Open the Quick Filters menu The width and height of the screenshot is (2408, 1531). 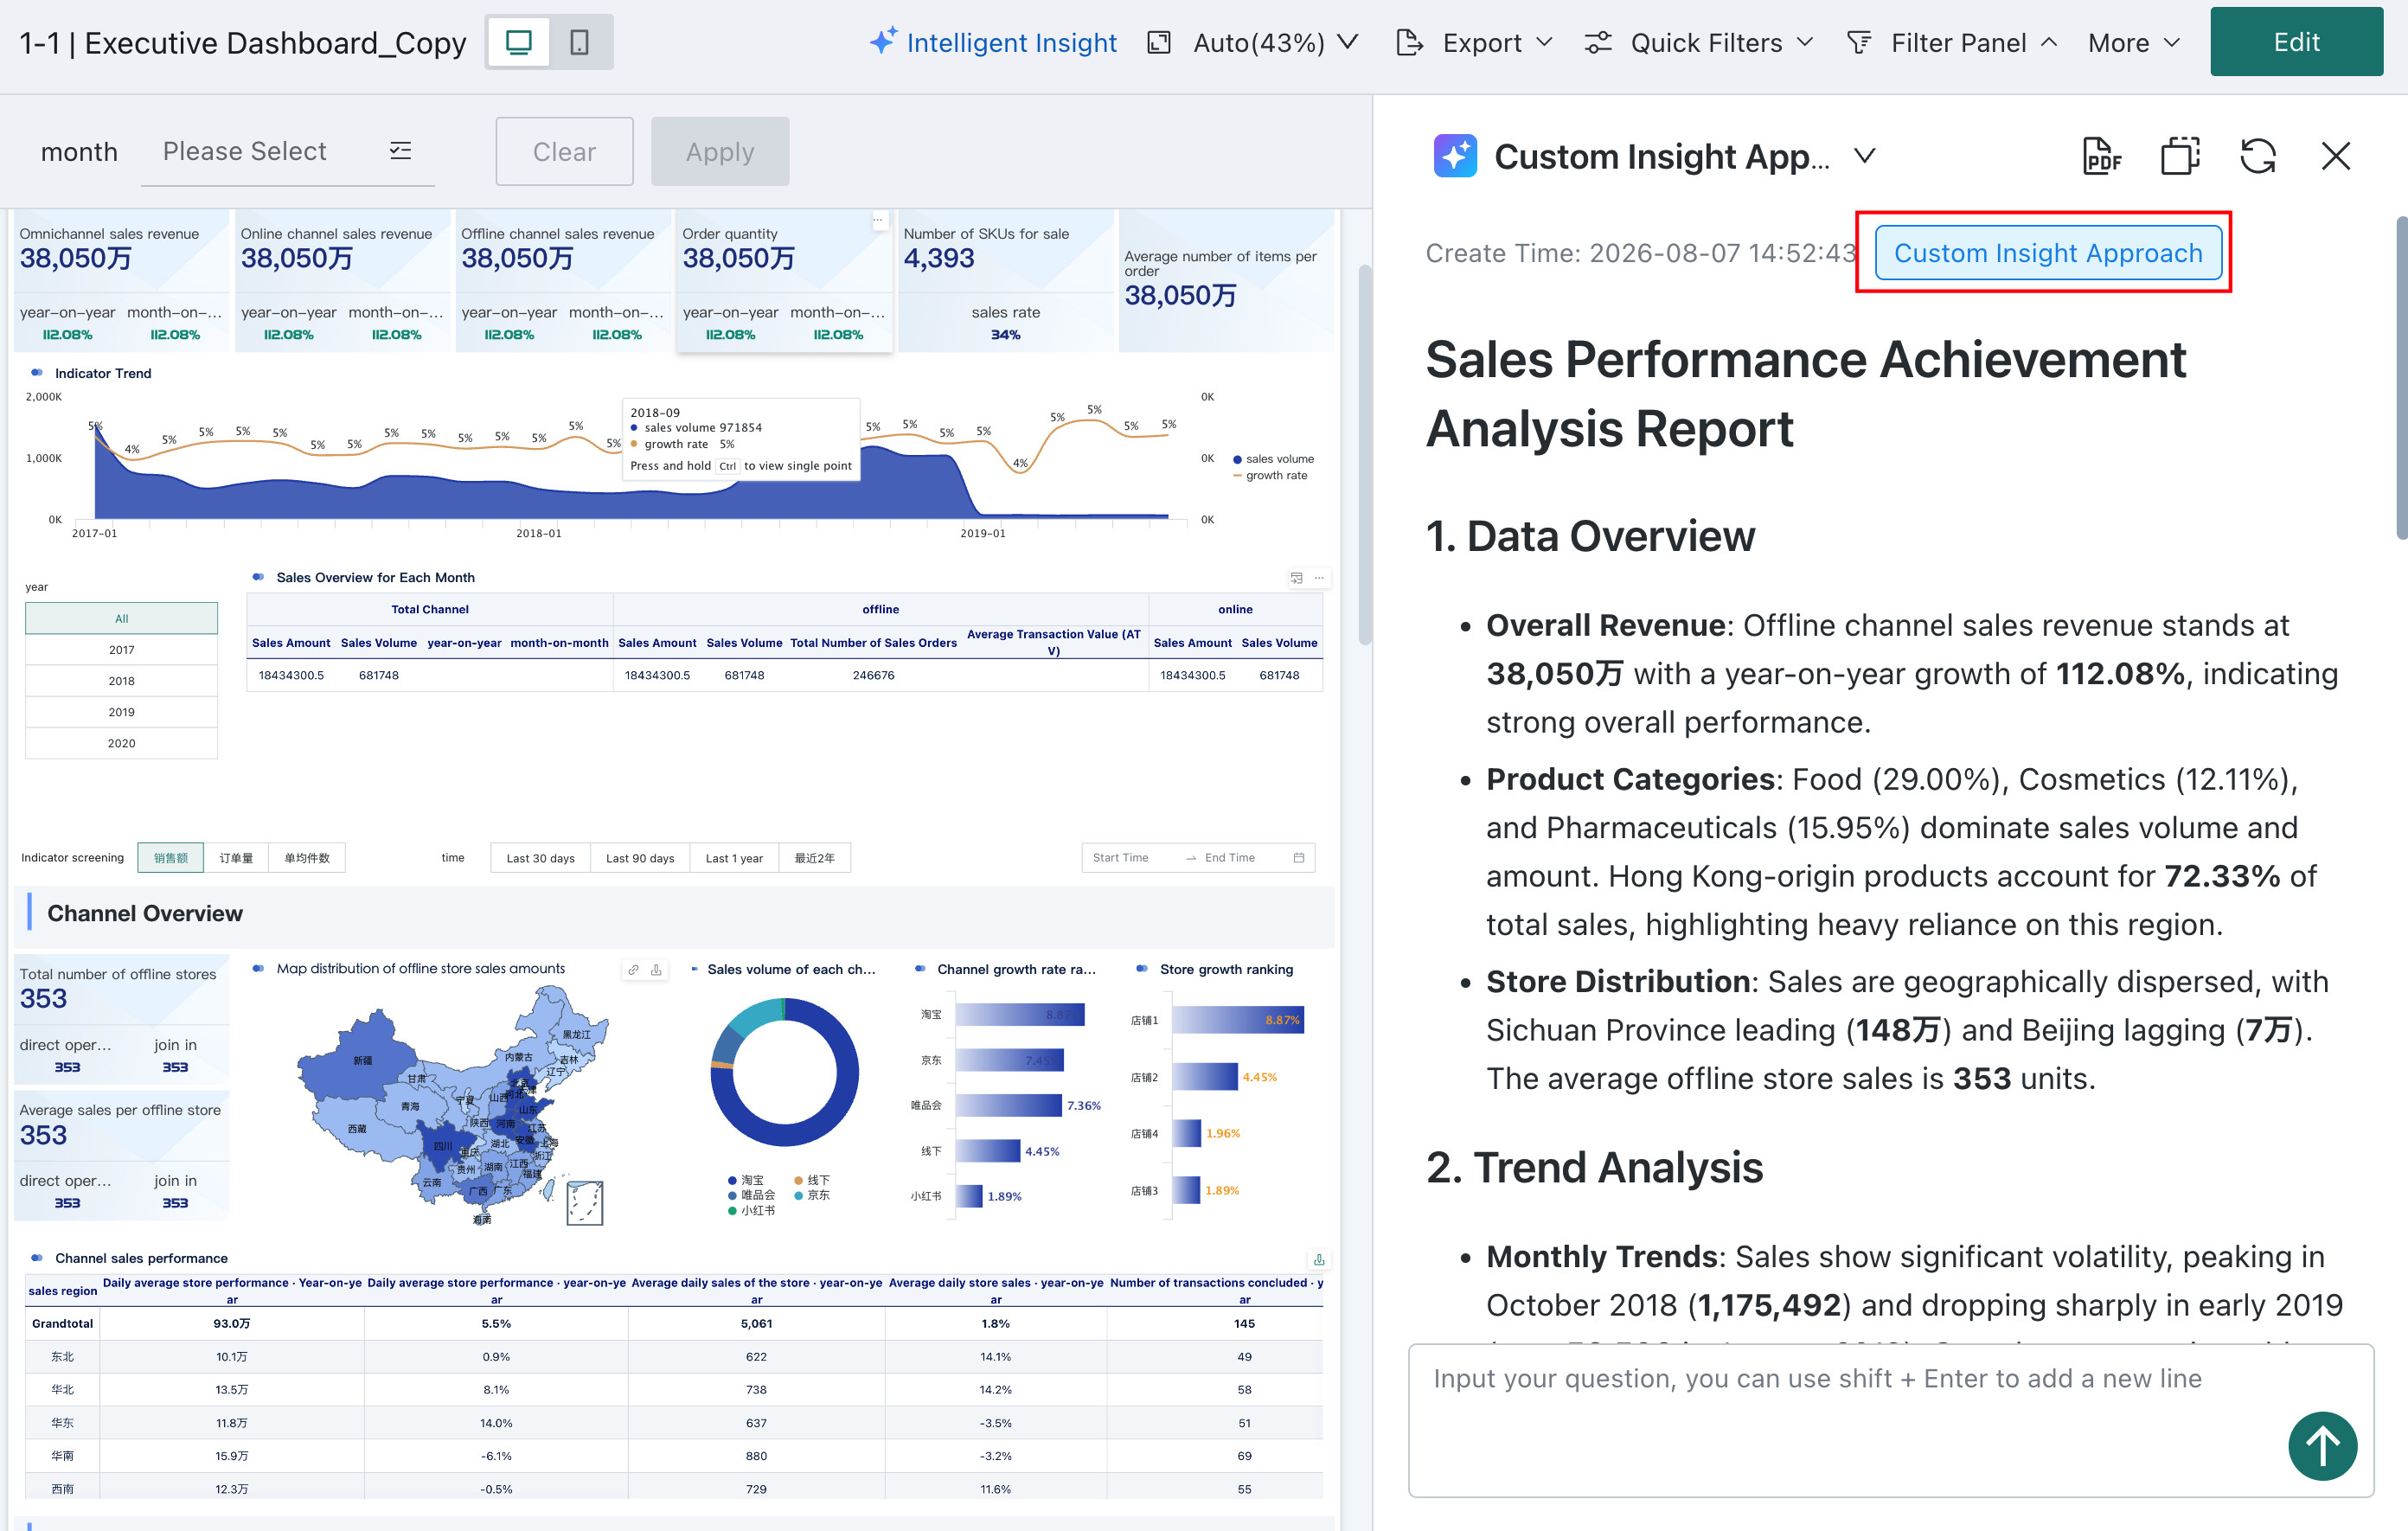[1699, 43]
